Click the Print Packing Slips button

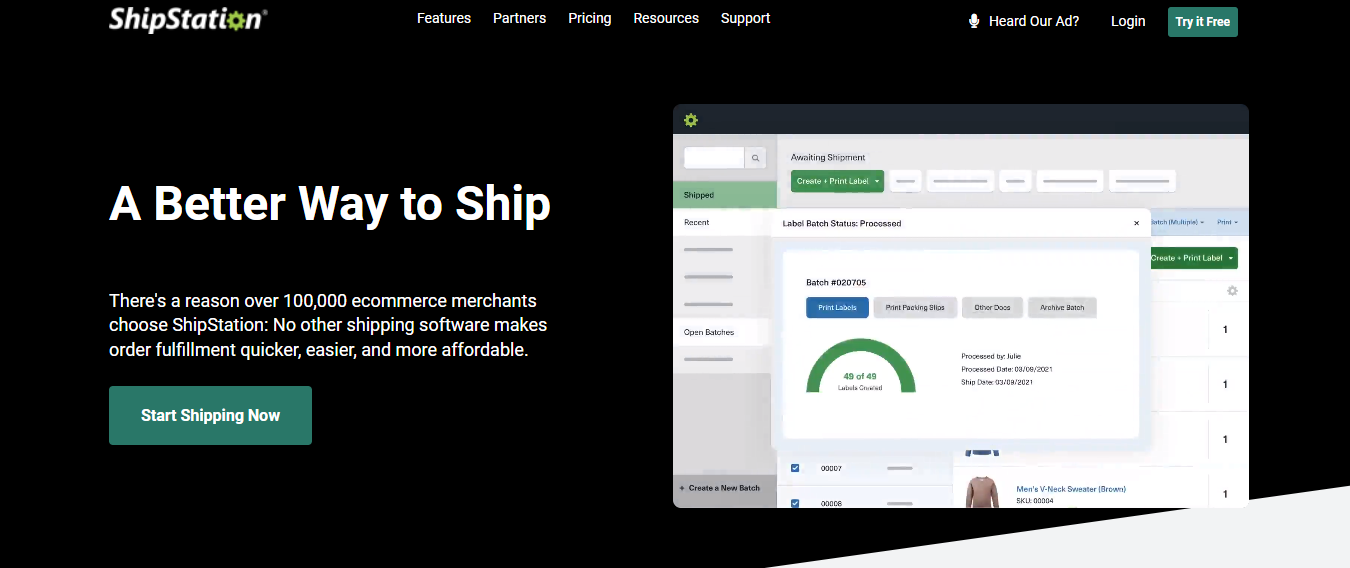click(915, 307)
